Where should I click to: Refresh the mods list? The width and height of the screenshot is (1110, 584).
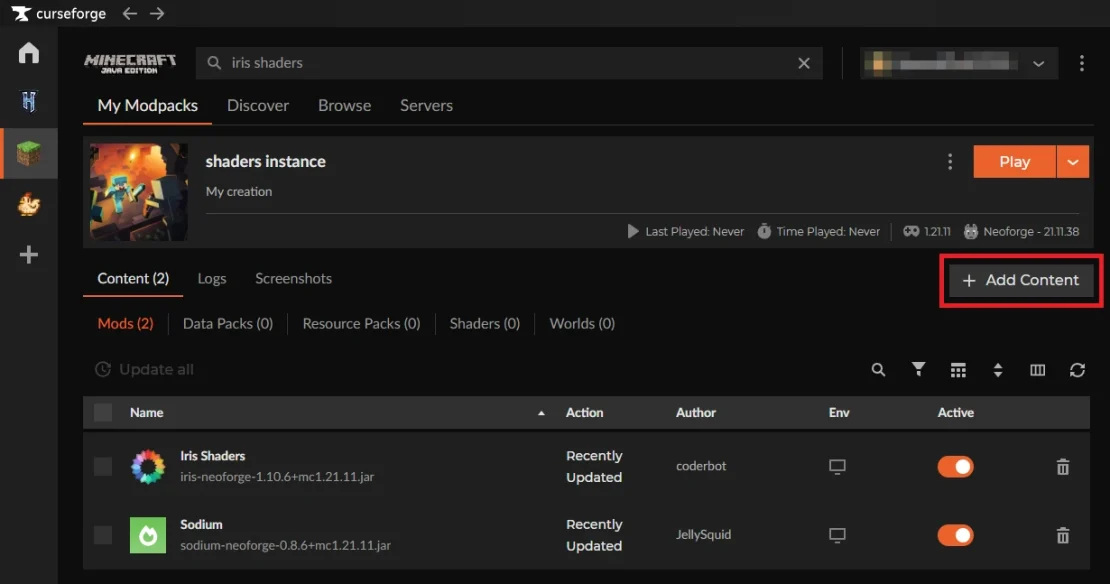(x=1077, y=370)
